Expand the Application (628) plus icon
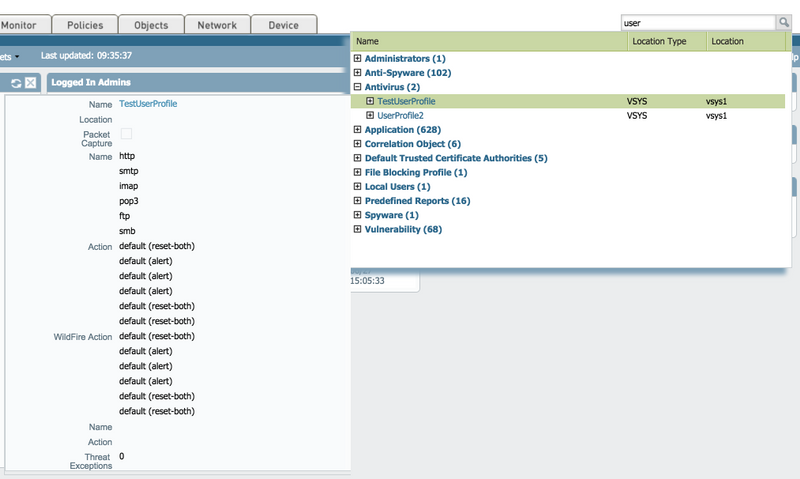The image size is (800, 479). pos(358,130)
